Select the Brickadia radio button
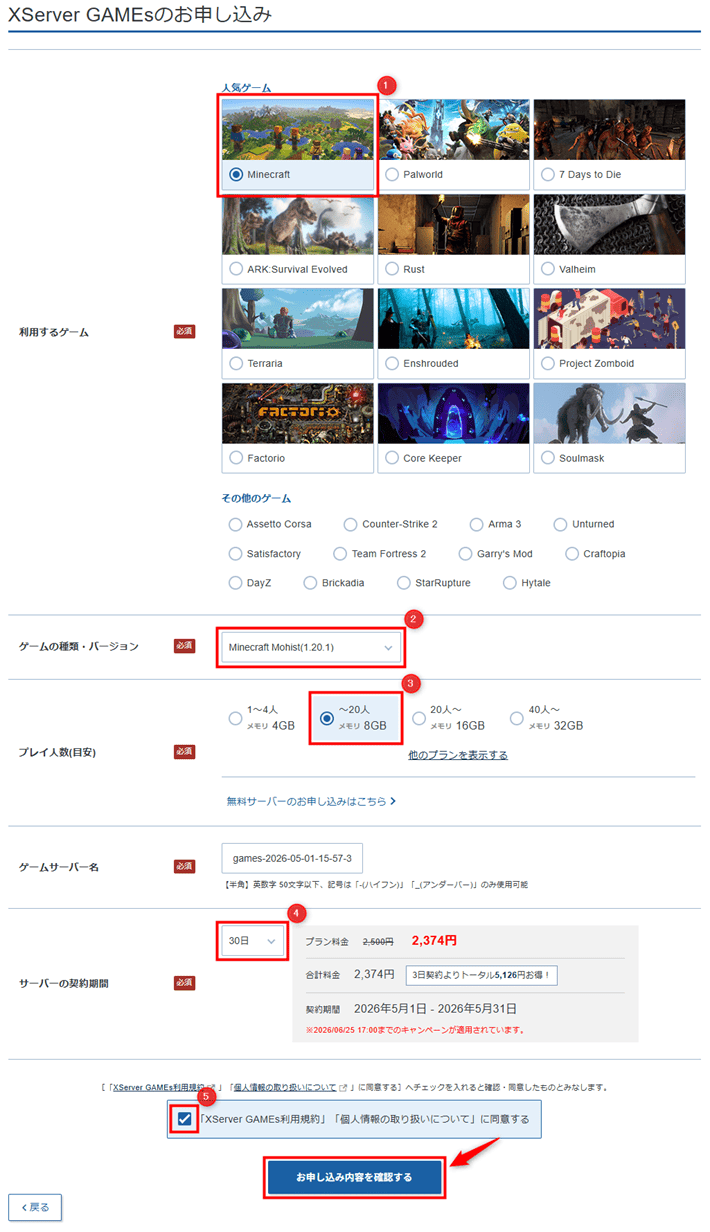Image resolution: width=710 pixels, height=1232 pixels. [311, 583]
